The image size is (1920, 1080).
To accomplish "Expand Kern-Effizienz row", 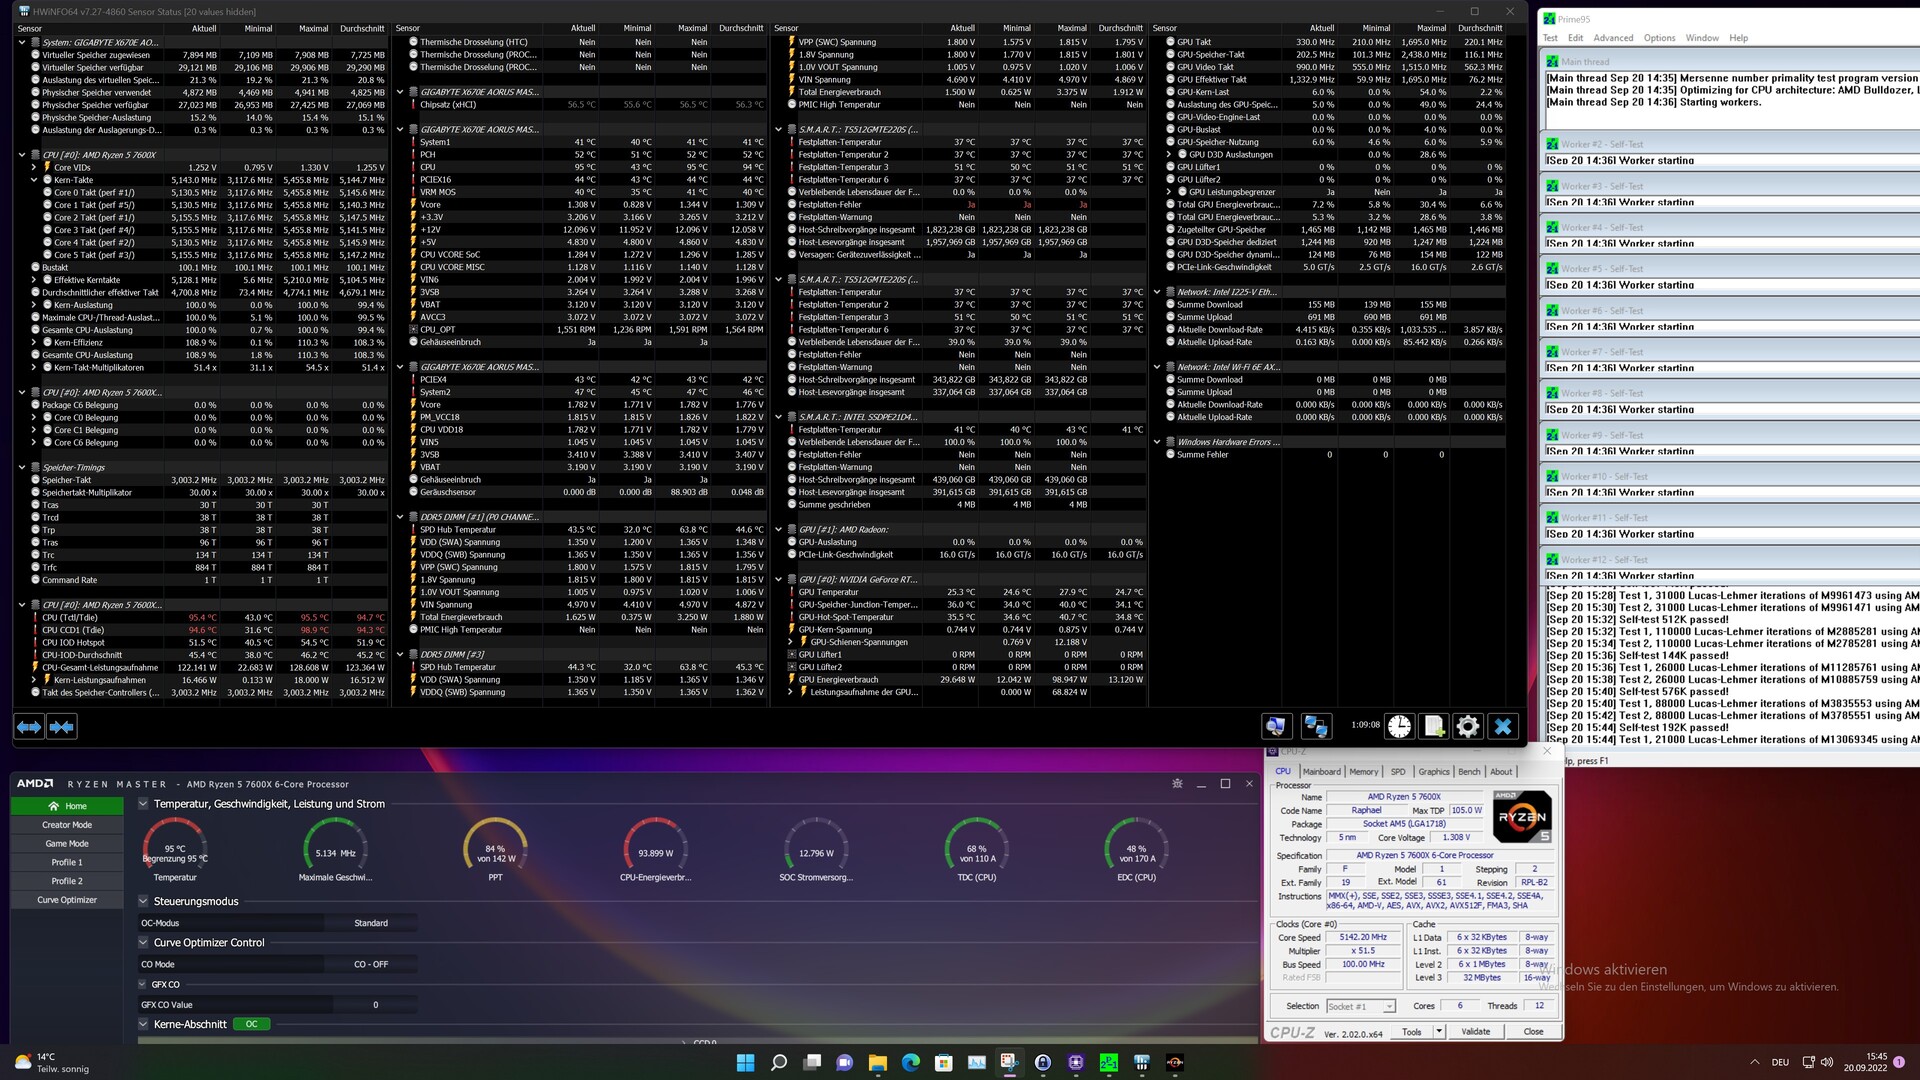I will pyautogui.click(x=34, y=343).
